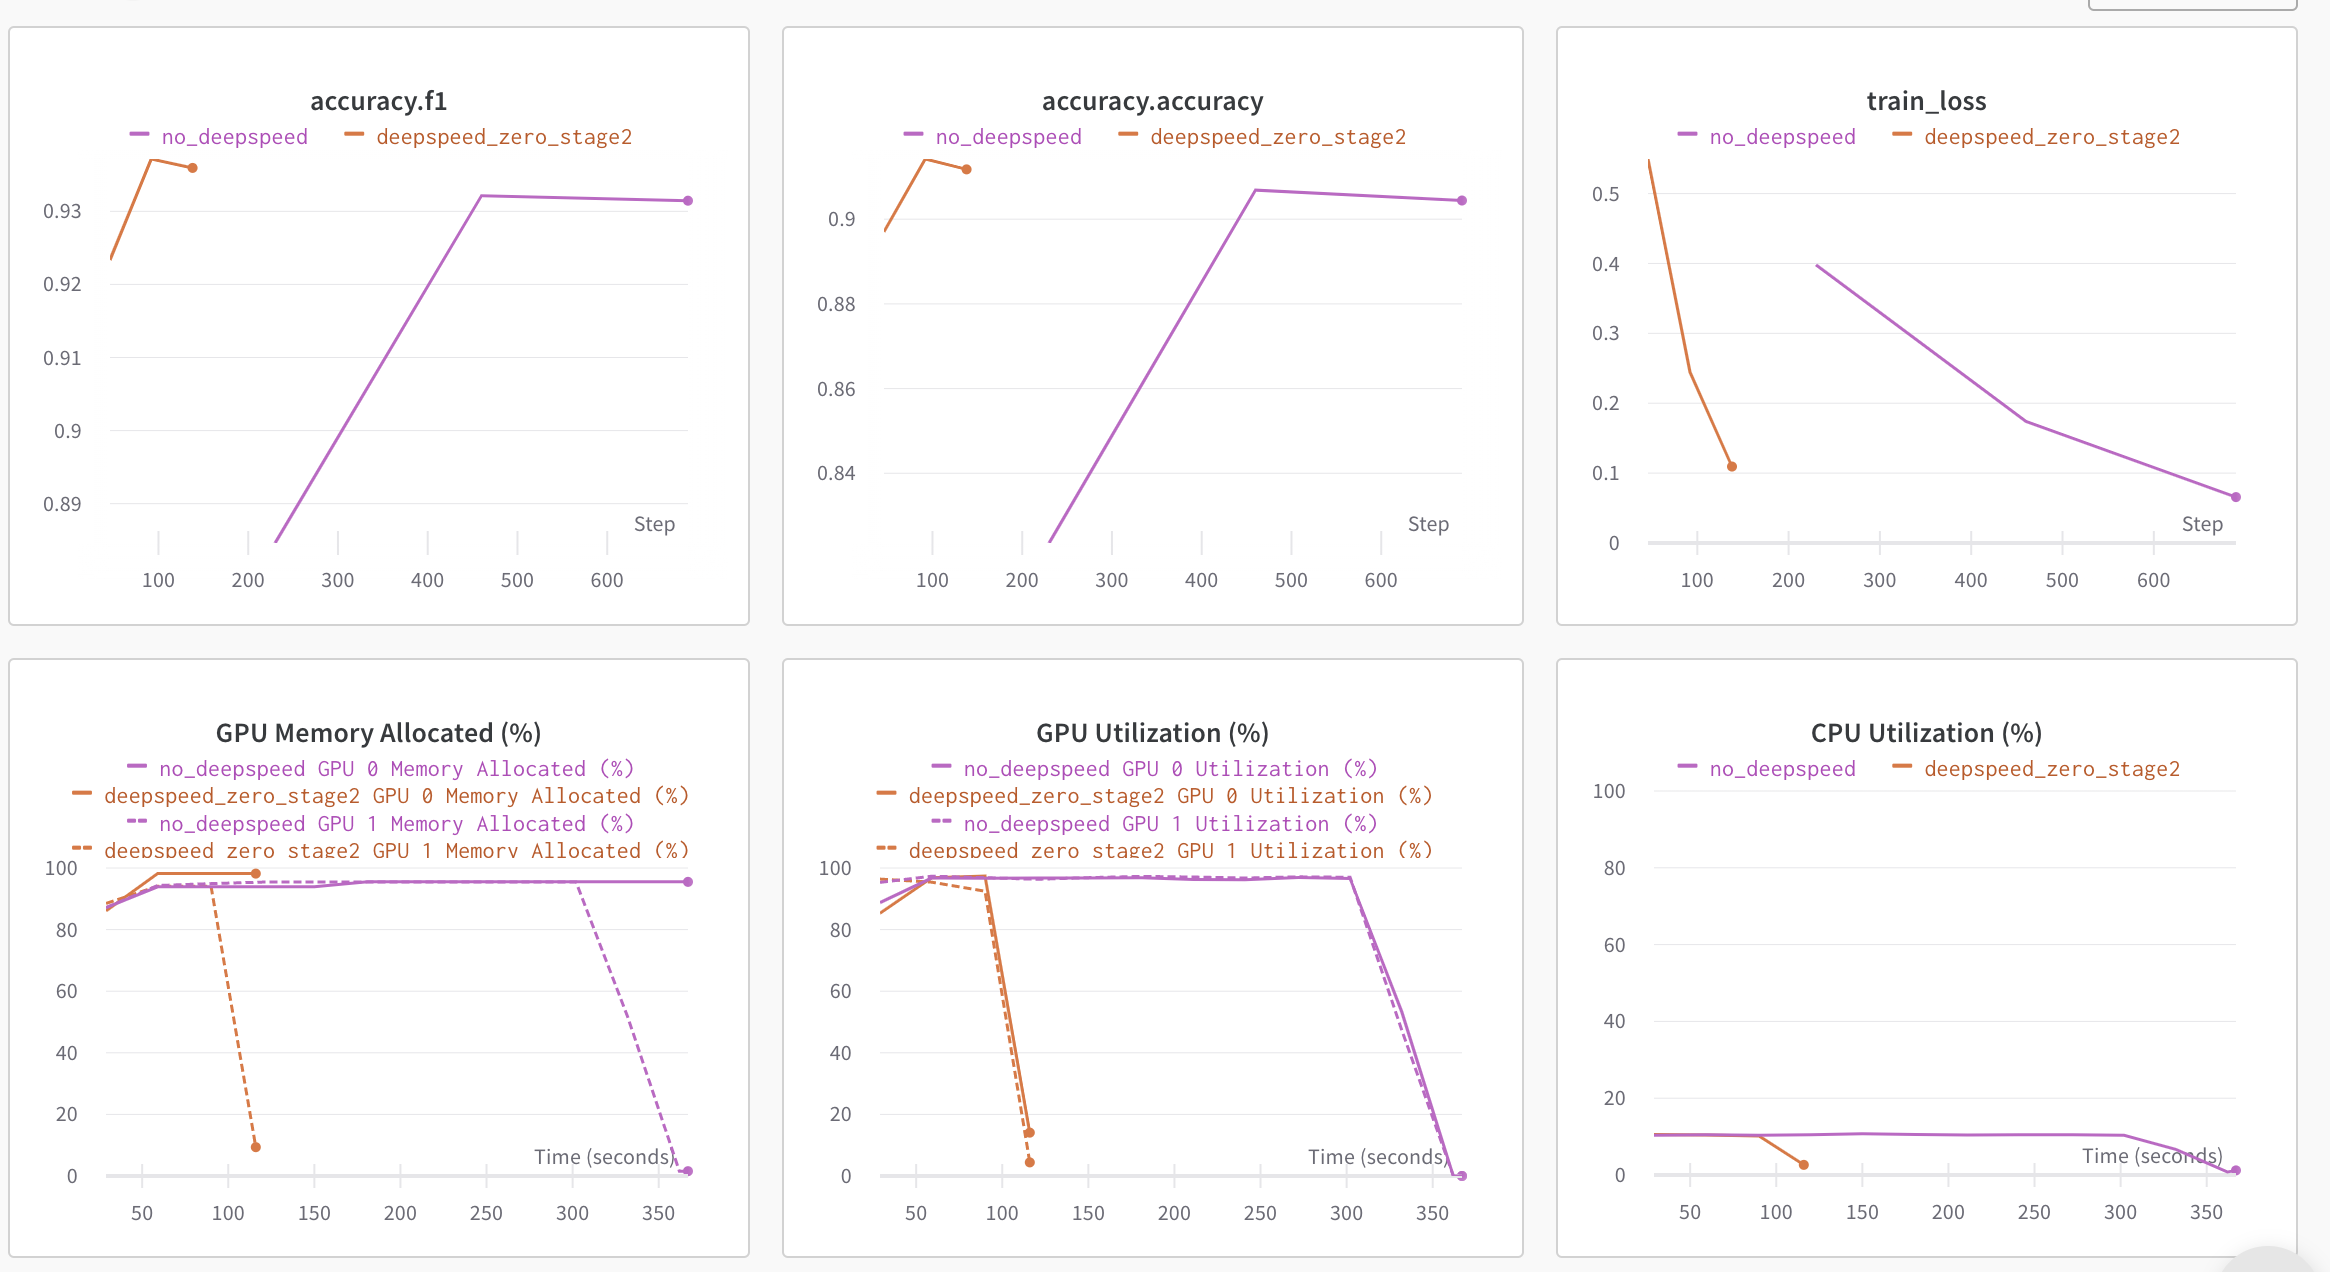Click the orange endpoint dot in accuracy.f1 chart
The height and width of the screenshot is (1272, 2330).
[193, 168]
